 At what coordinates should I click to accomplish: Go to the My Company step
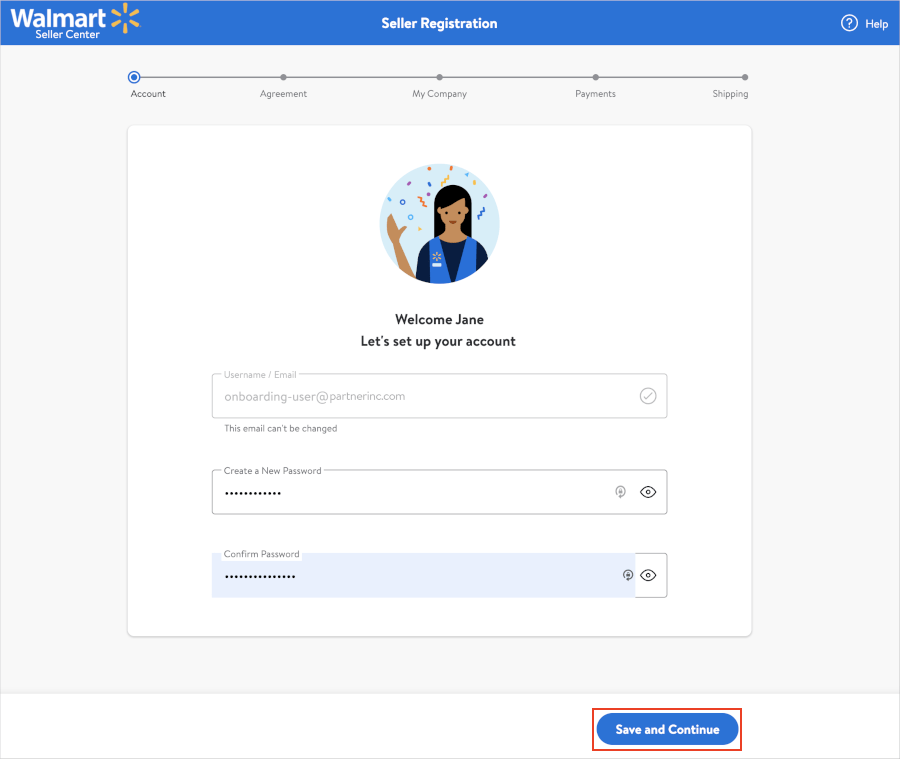click(440, 77)
